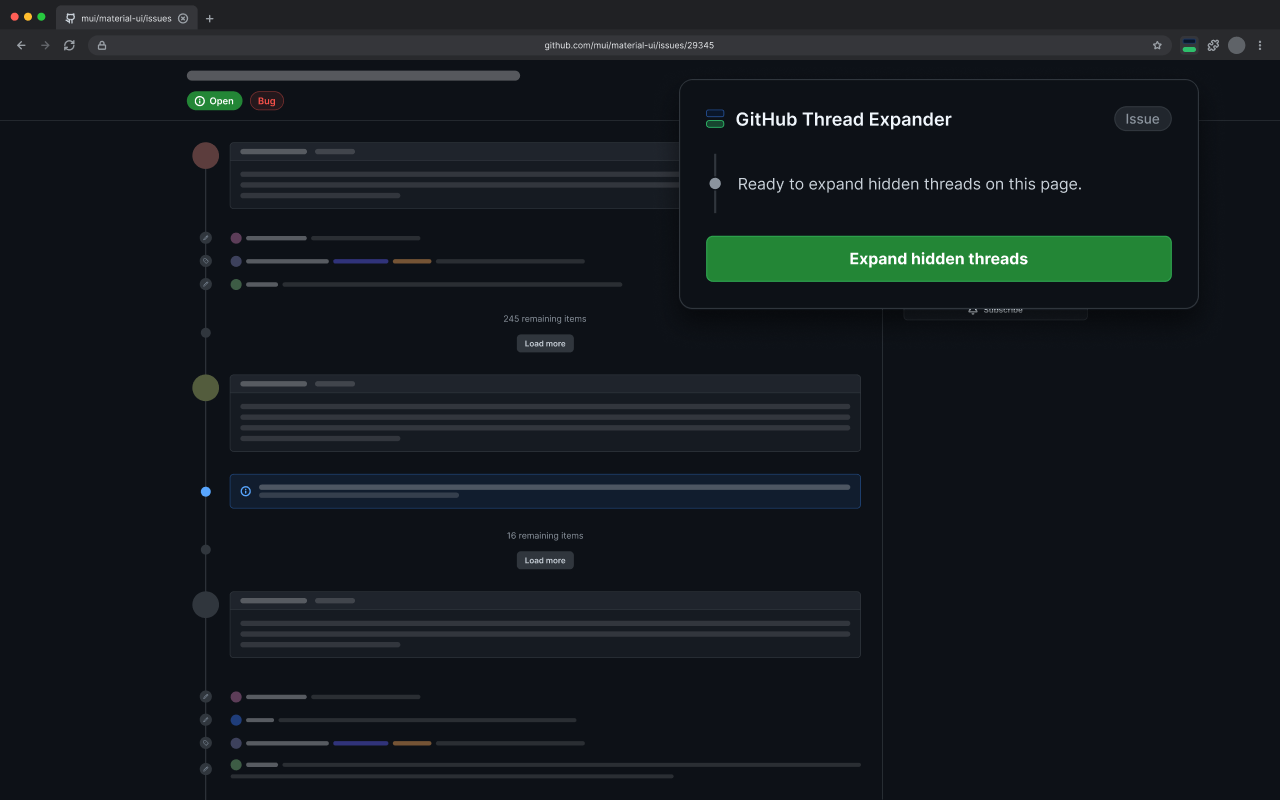Click the first commenter's reddish avatar
1280x800 pixels.
[206, 155]
